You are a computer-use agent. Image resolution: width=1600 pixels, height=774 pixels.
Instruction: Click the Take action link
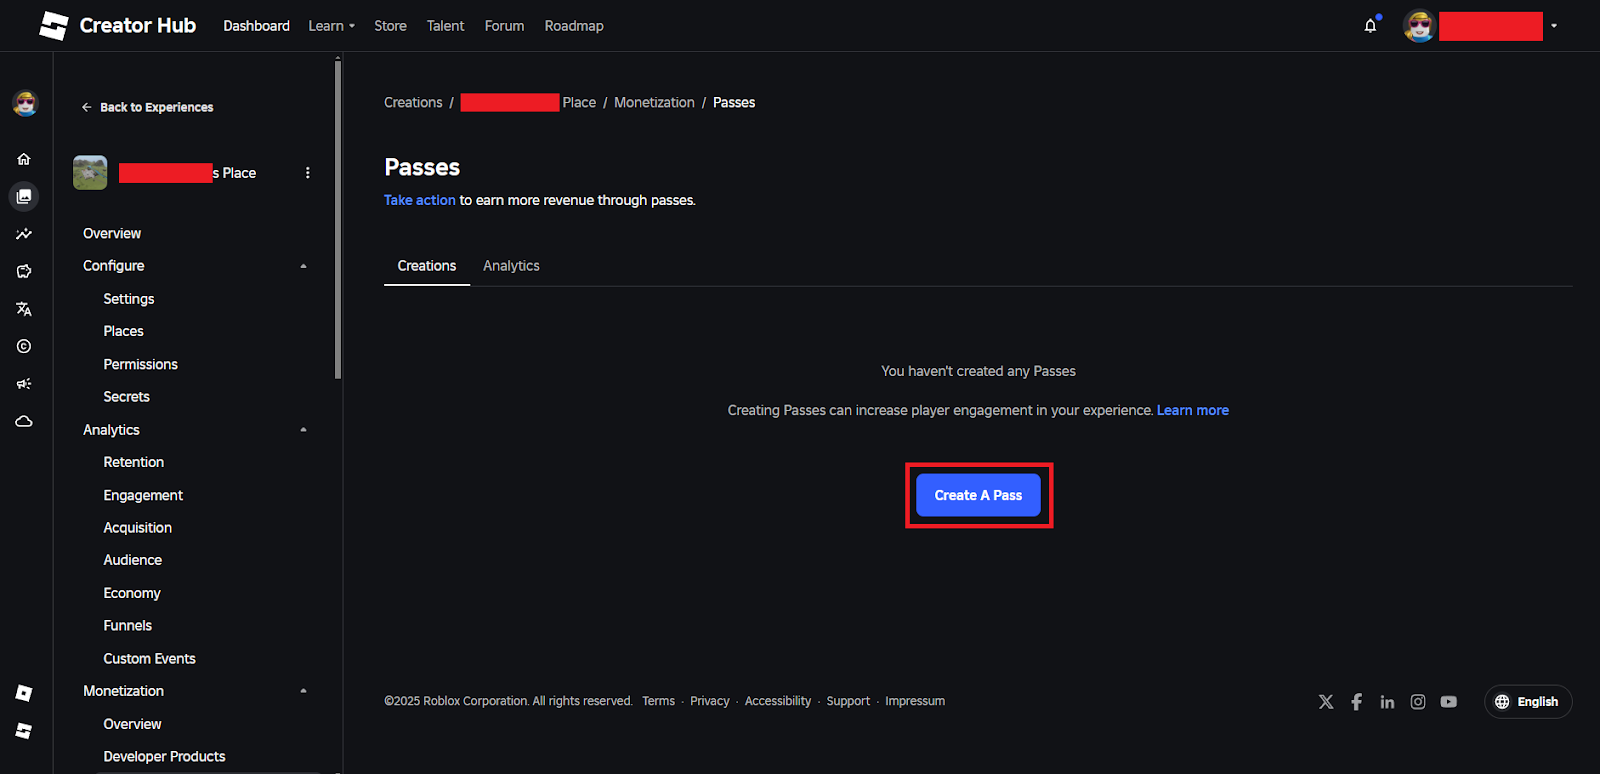[x=420, y=200]
